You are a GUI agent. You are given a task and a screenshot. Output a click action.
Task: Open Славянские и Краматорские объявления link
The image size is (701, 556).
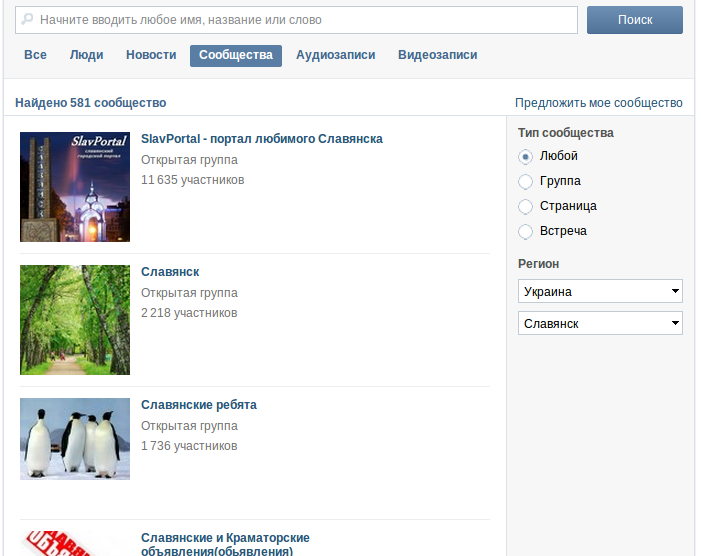[x=225, y=544]
